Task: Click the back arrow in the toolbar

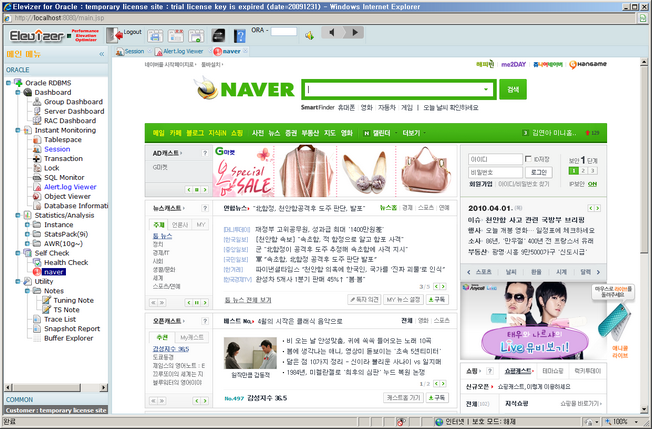Action: [332, 32]
